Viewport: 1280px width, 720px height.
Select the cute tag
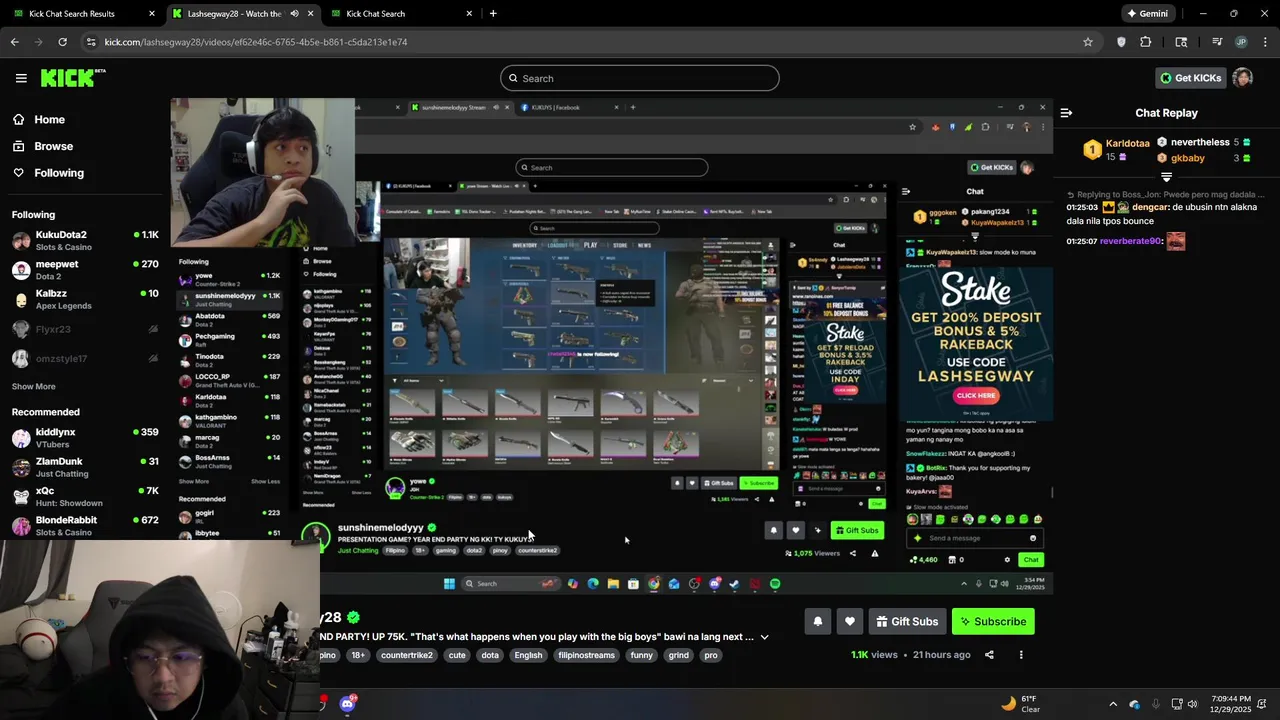[457, 655]
